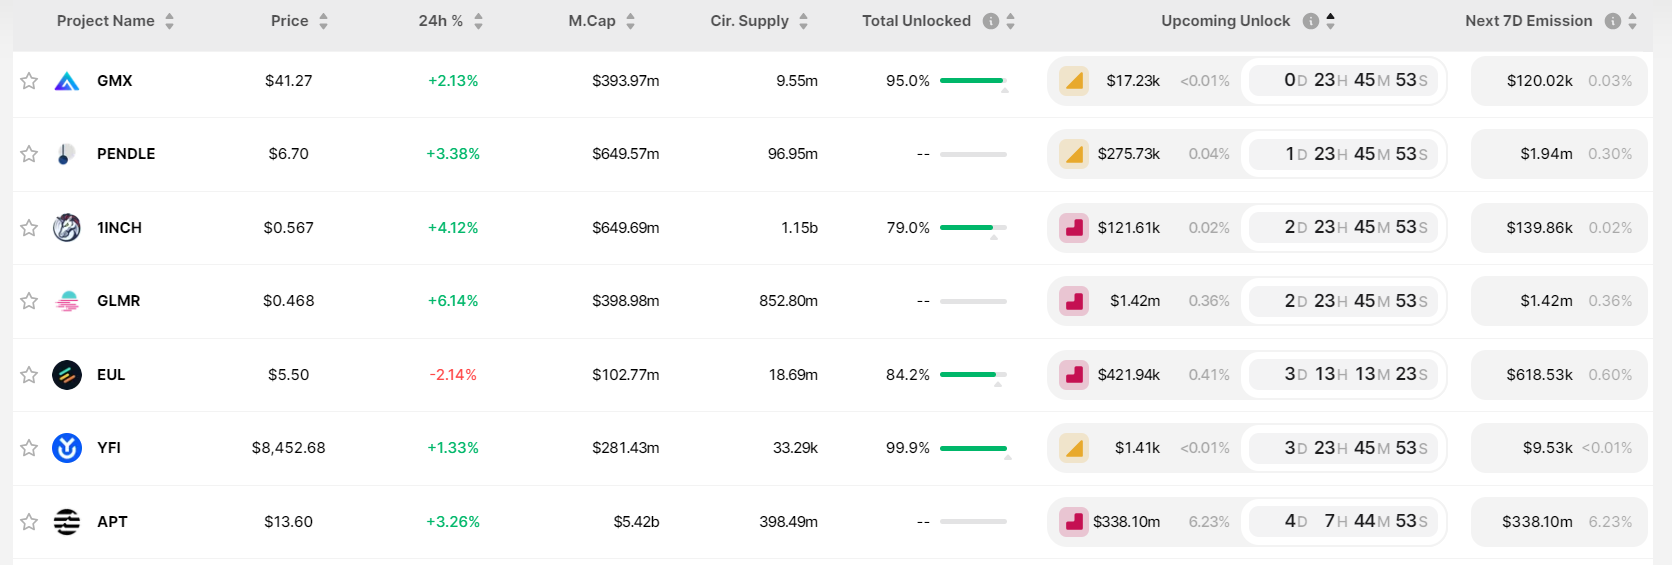Sort table by 24h % arrows
This screenshot has width=1672, height=565.
[x=478, y=21]
